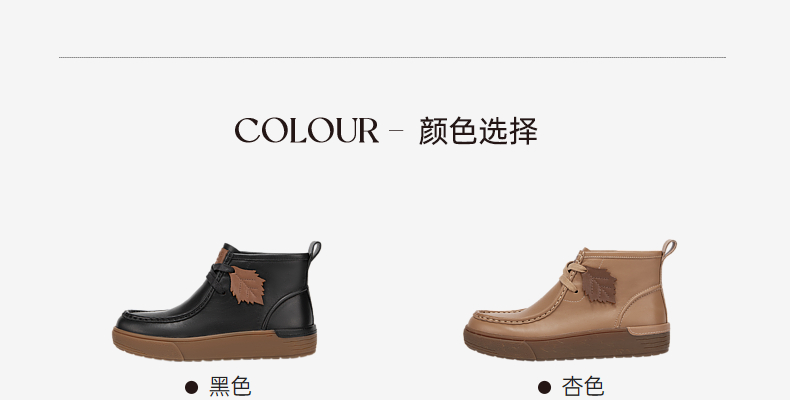Viewport: 790px width, 400px height.
Task: Click the heel pull tab of apricot boot
Action: pos(669,248)
